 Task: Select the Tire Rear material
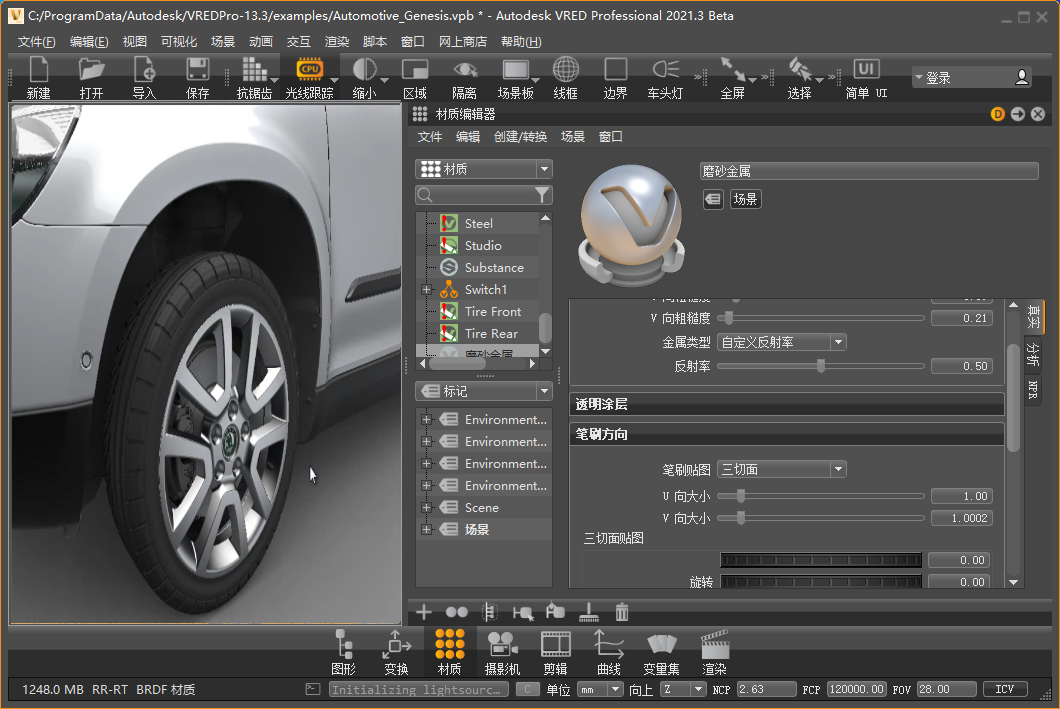491,333
